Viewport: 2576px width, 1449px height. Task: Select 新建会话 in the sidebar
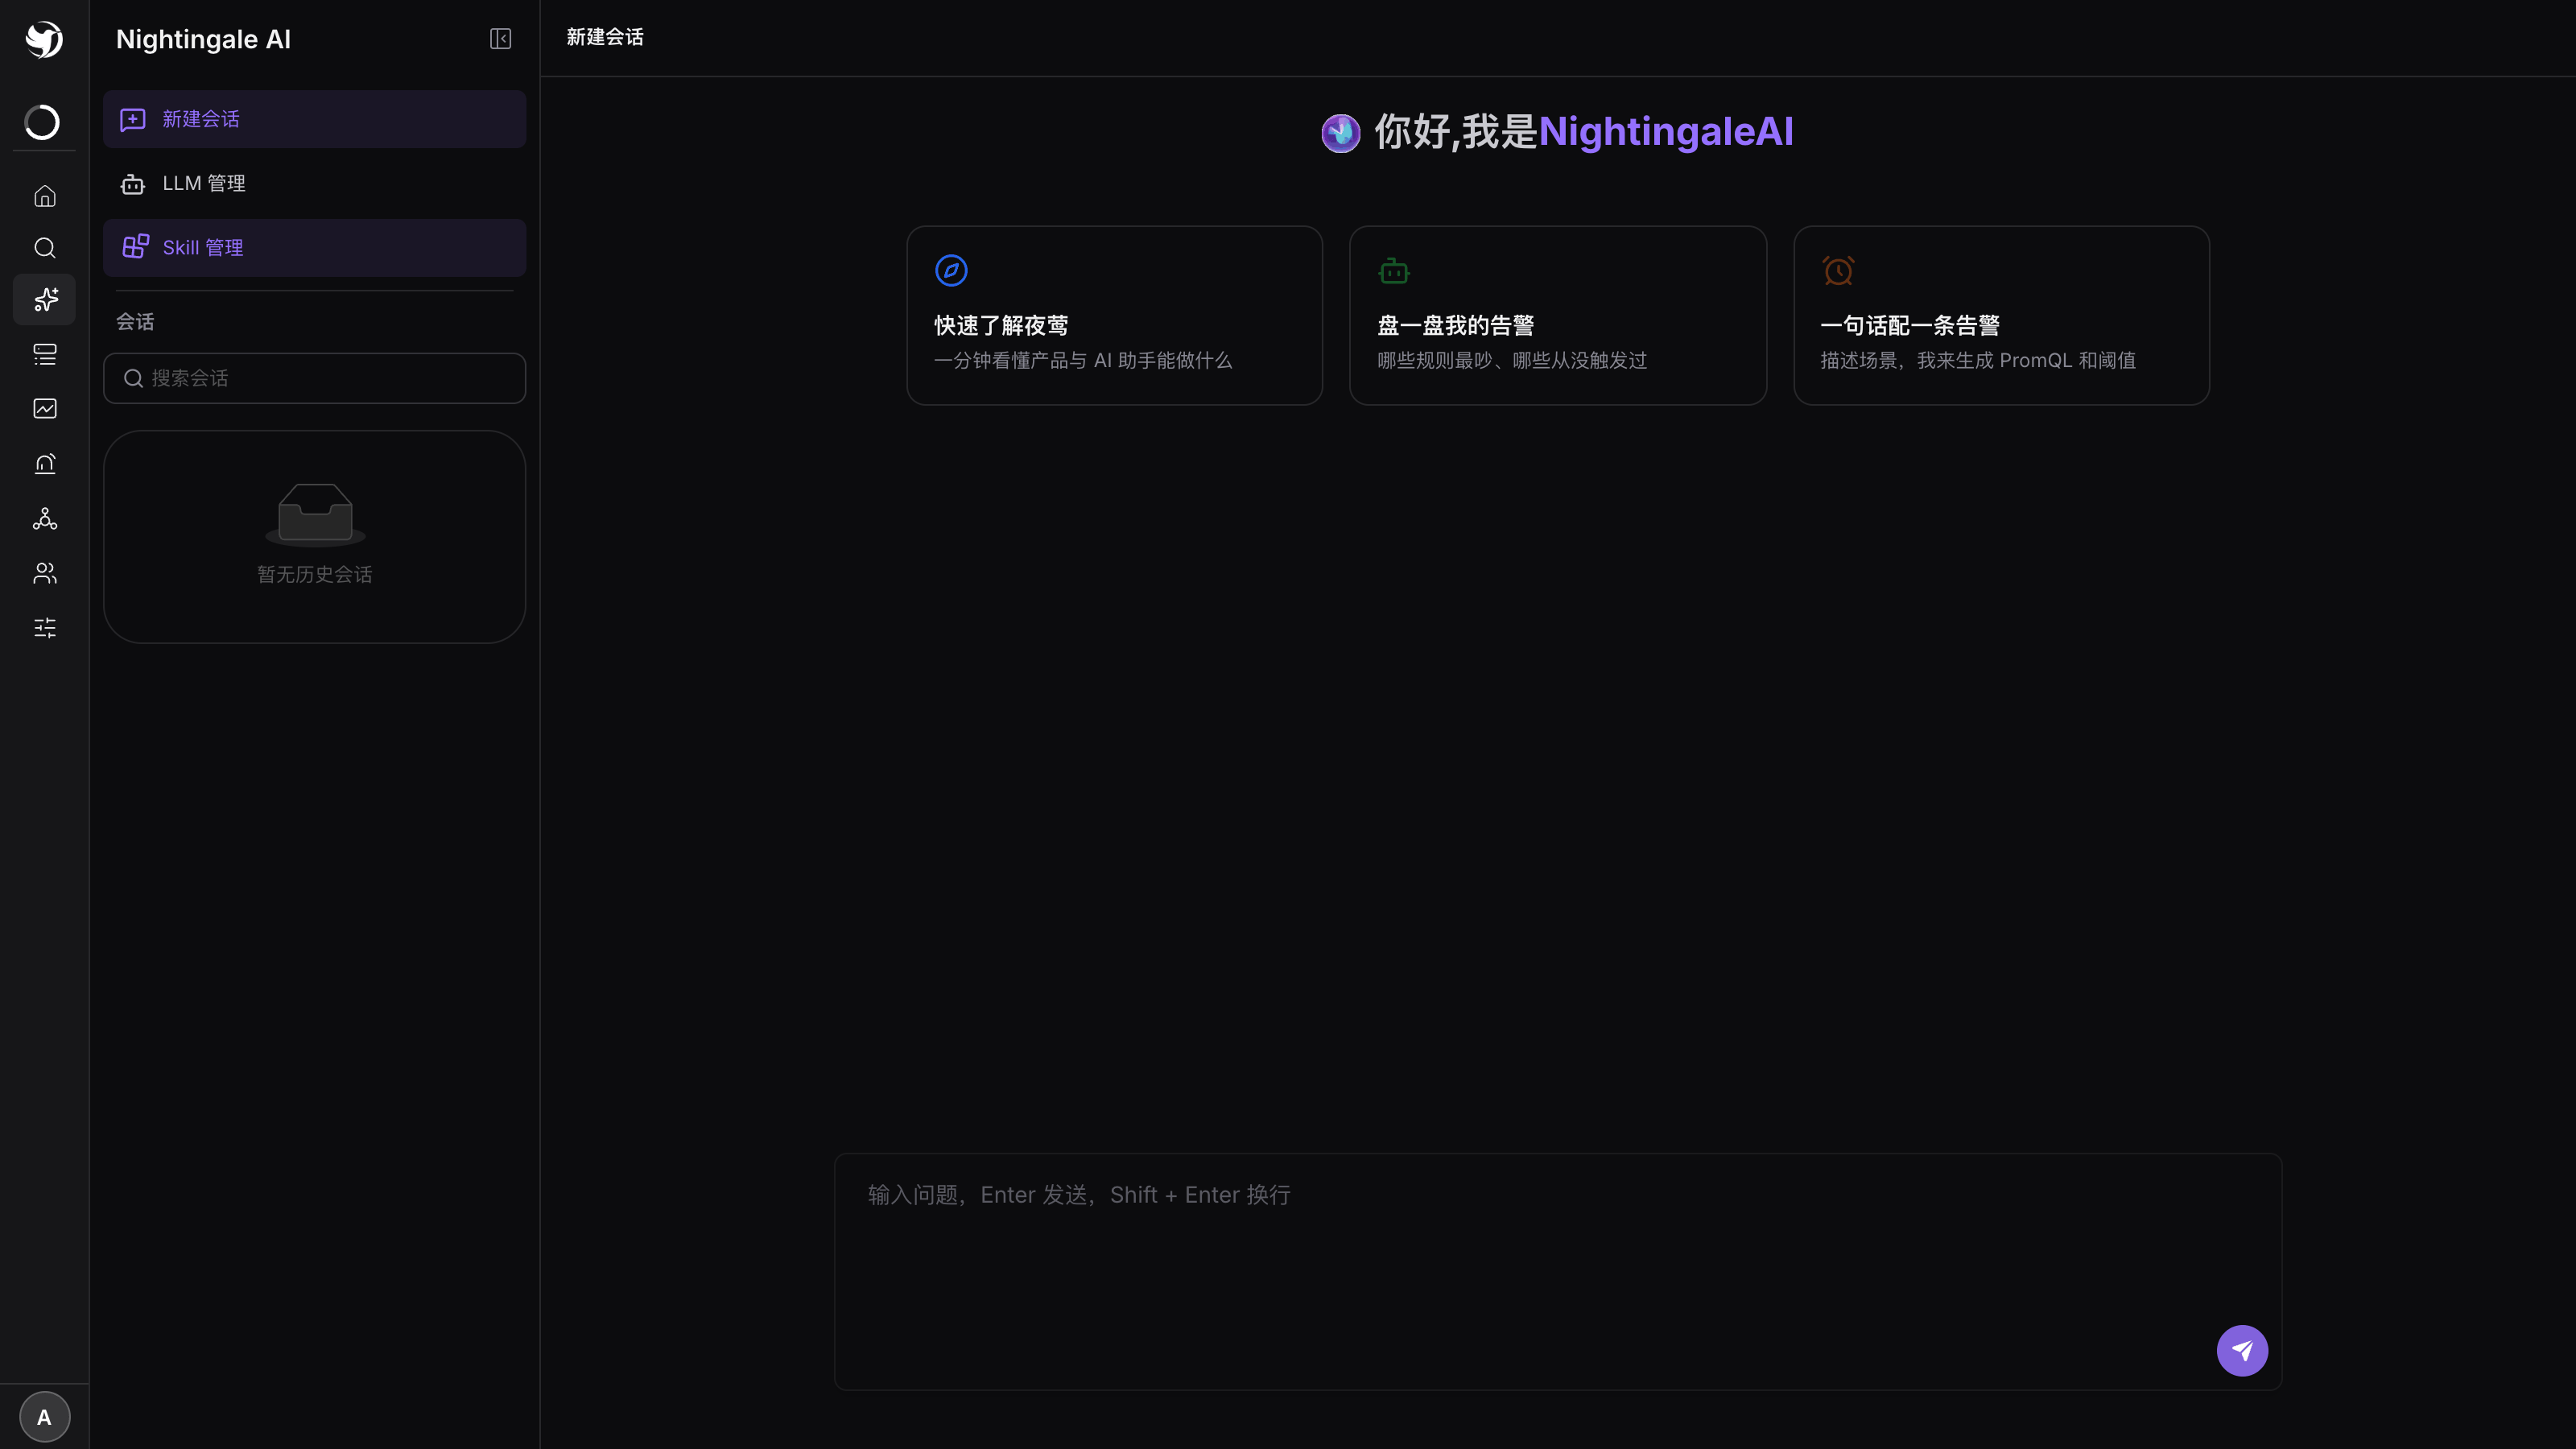click(x=315, y=119)
